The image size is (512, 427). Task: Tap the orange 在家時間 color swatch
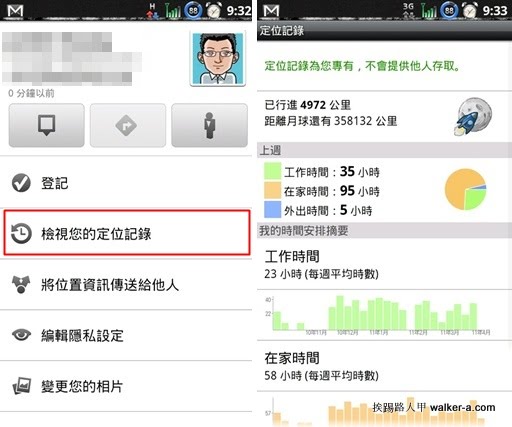(272, 190)
